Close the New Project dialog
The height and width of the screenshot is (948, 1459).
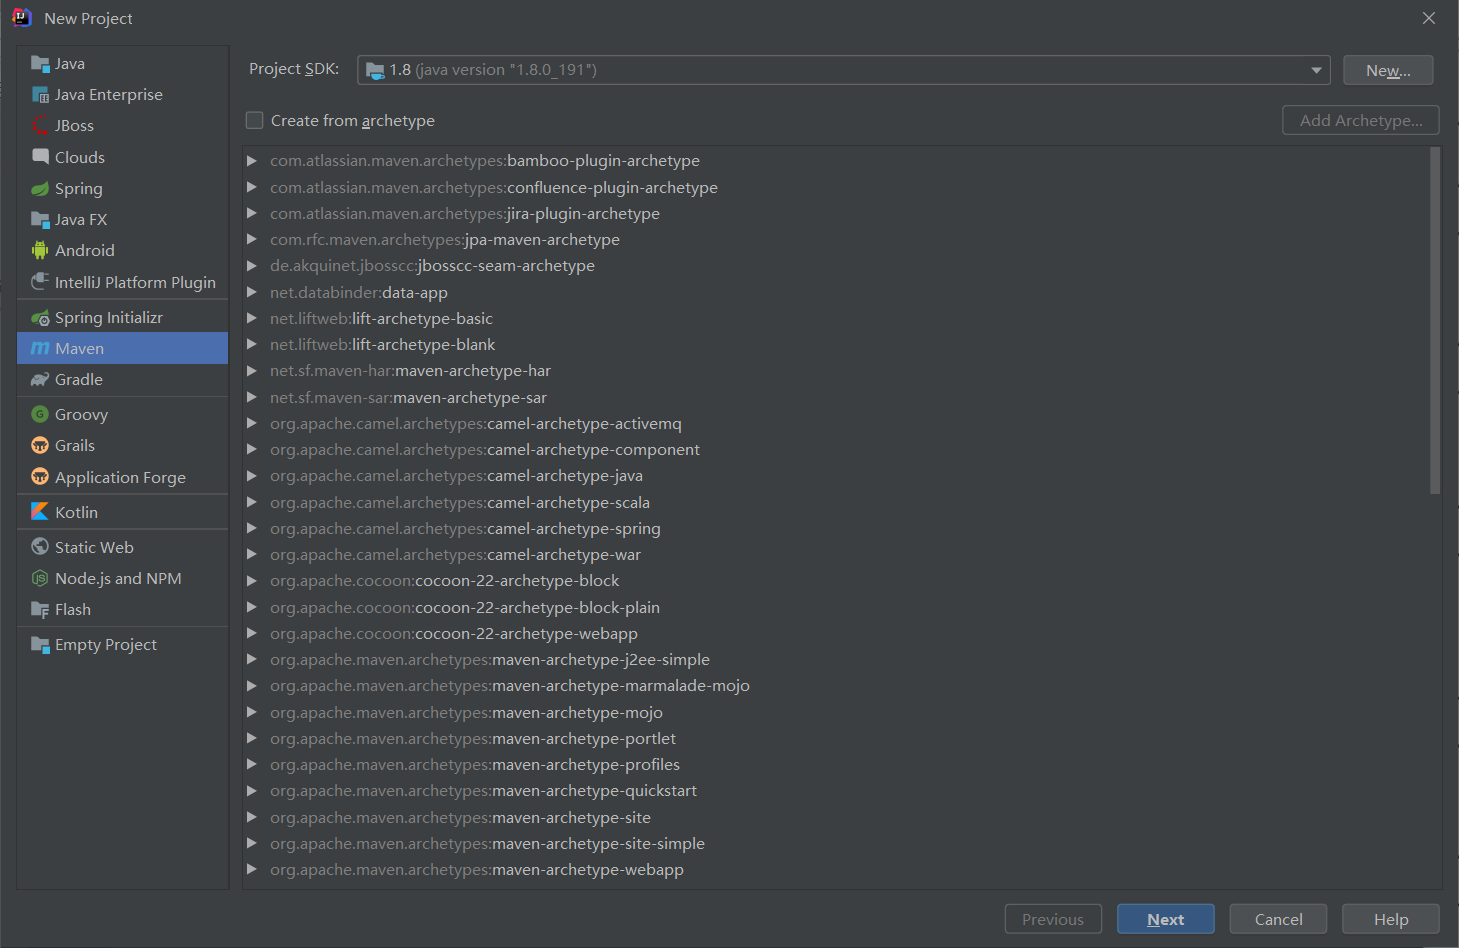click(x=1429, y=18)
